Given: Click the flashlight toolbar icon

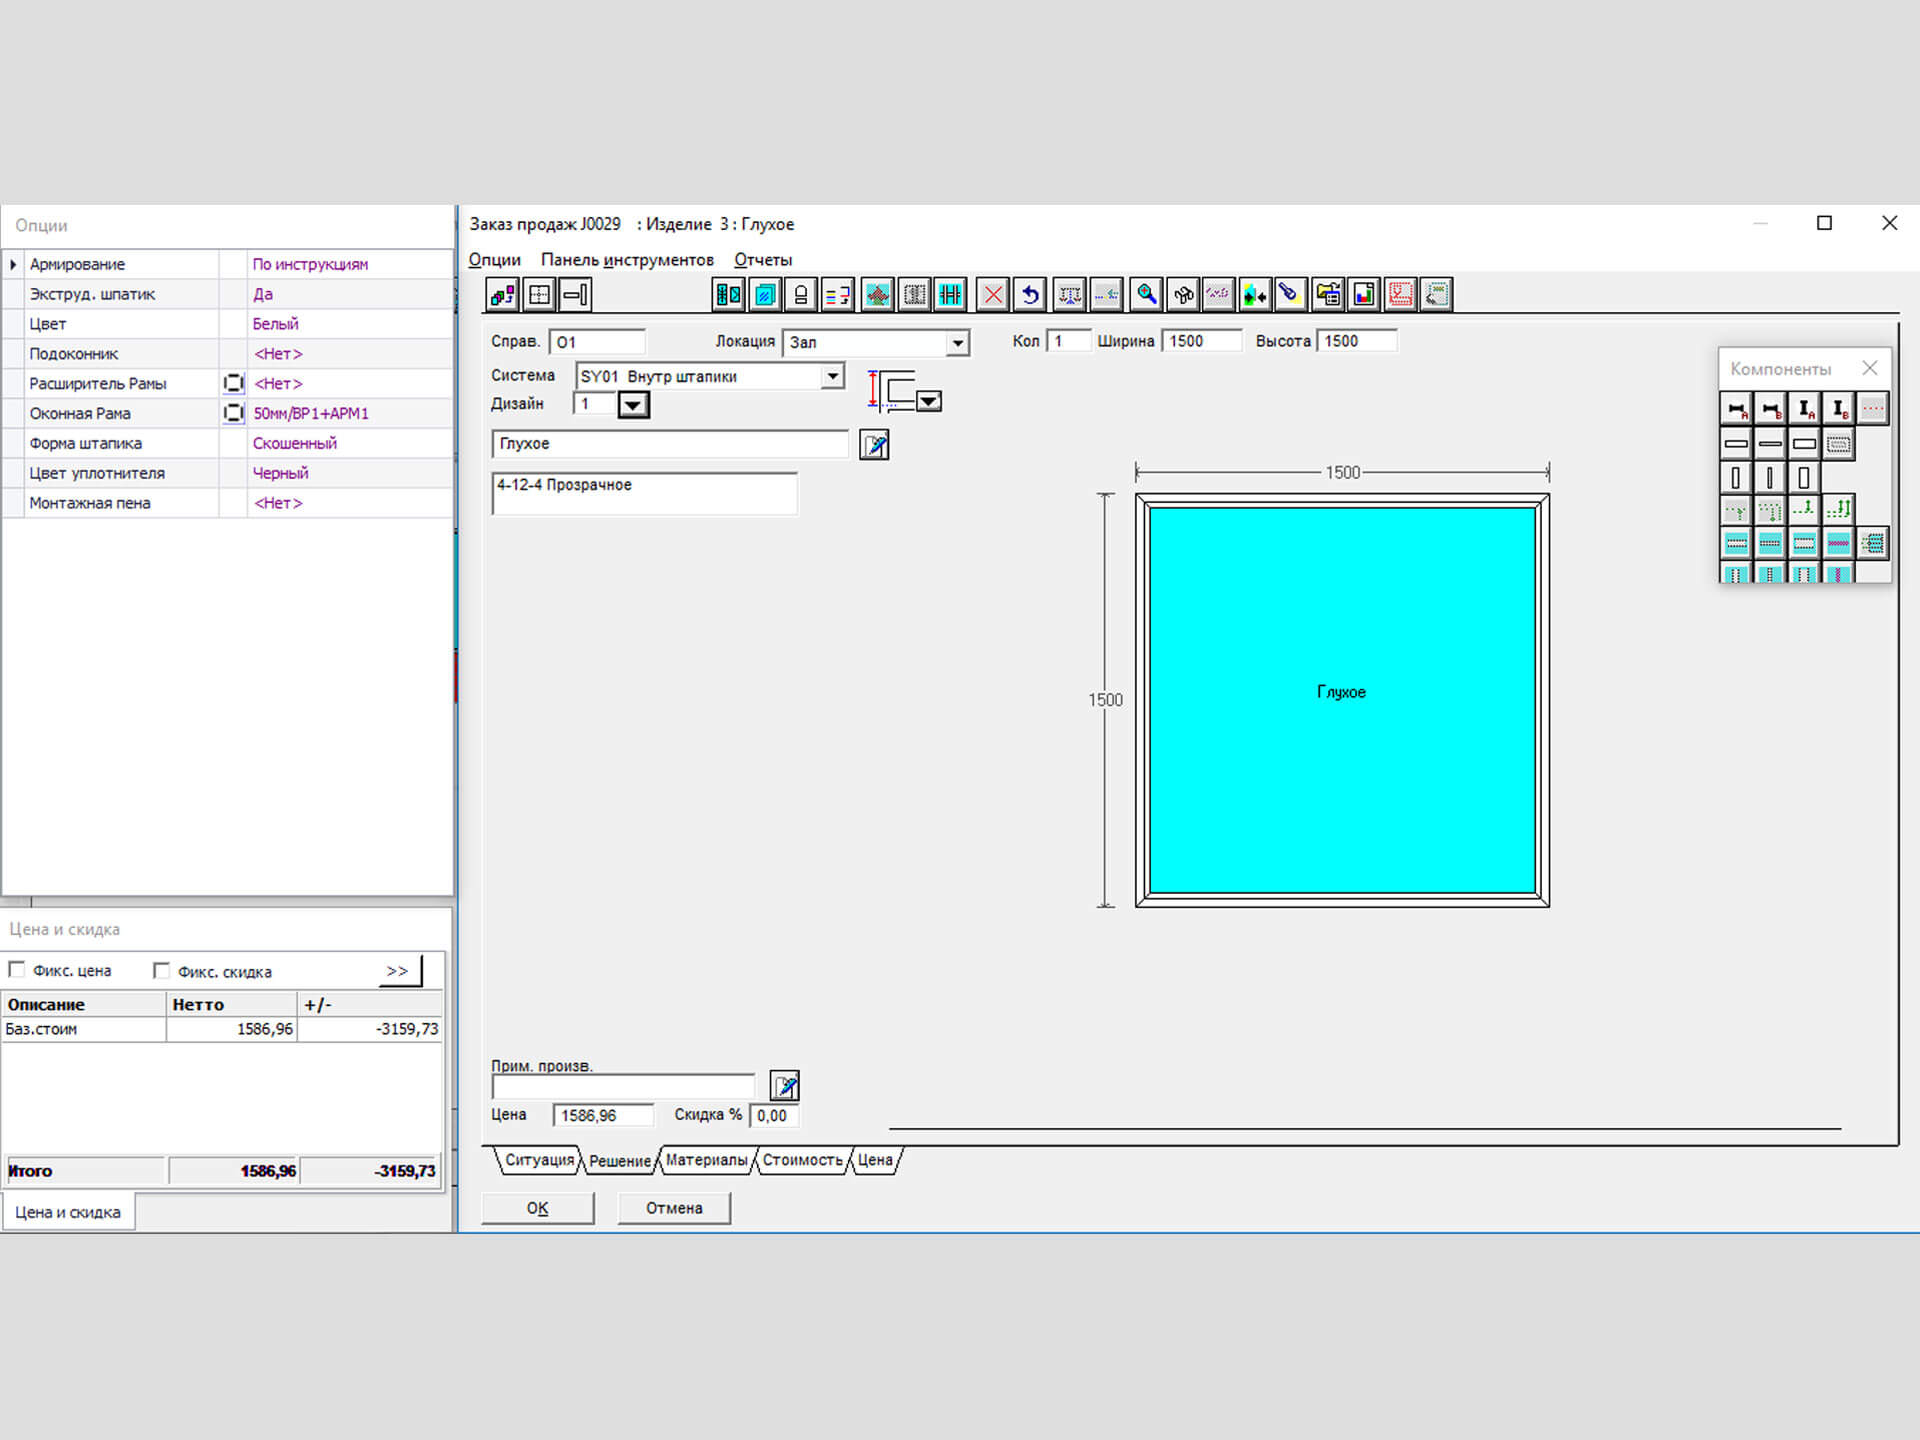Looking at the screenshot, I should tap(1289, 295).
